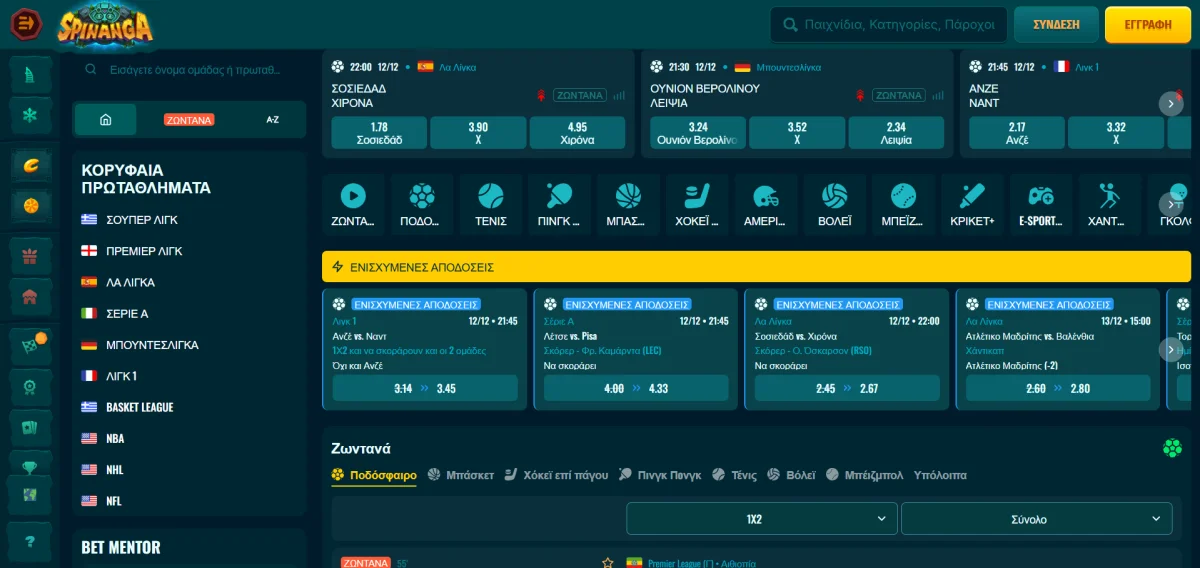This screenshot has width=1200, height=568.
Task: Open the help question mark icon in the sidebar
Action: pos(29,542)
